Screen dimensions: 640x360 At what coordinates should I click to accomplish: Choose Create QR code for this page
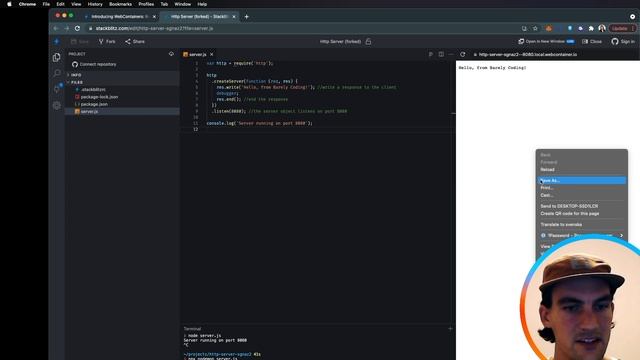tap(582, 213)
